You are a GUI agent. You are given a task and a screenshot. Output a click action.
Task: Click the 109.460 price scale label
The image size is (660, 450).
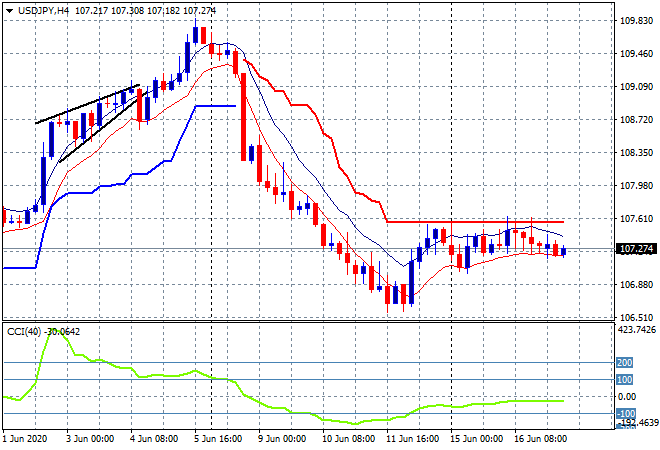tap(636, 53)
